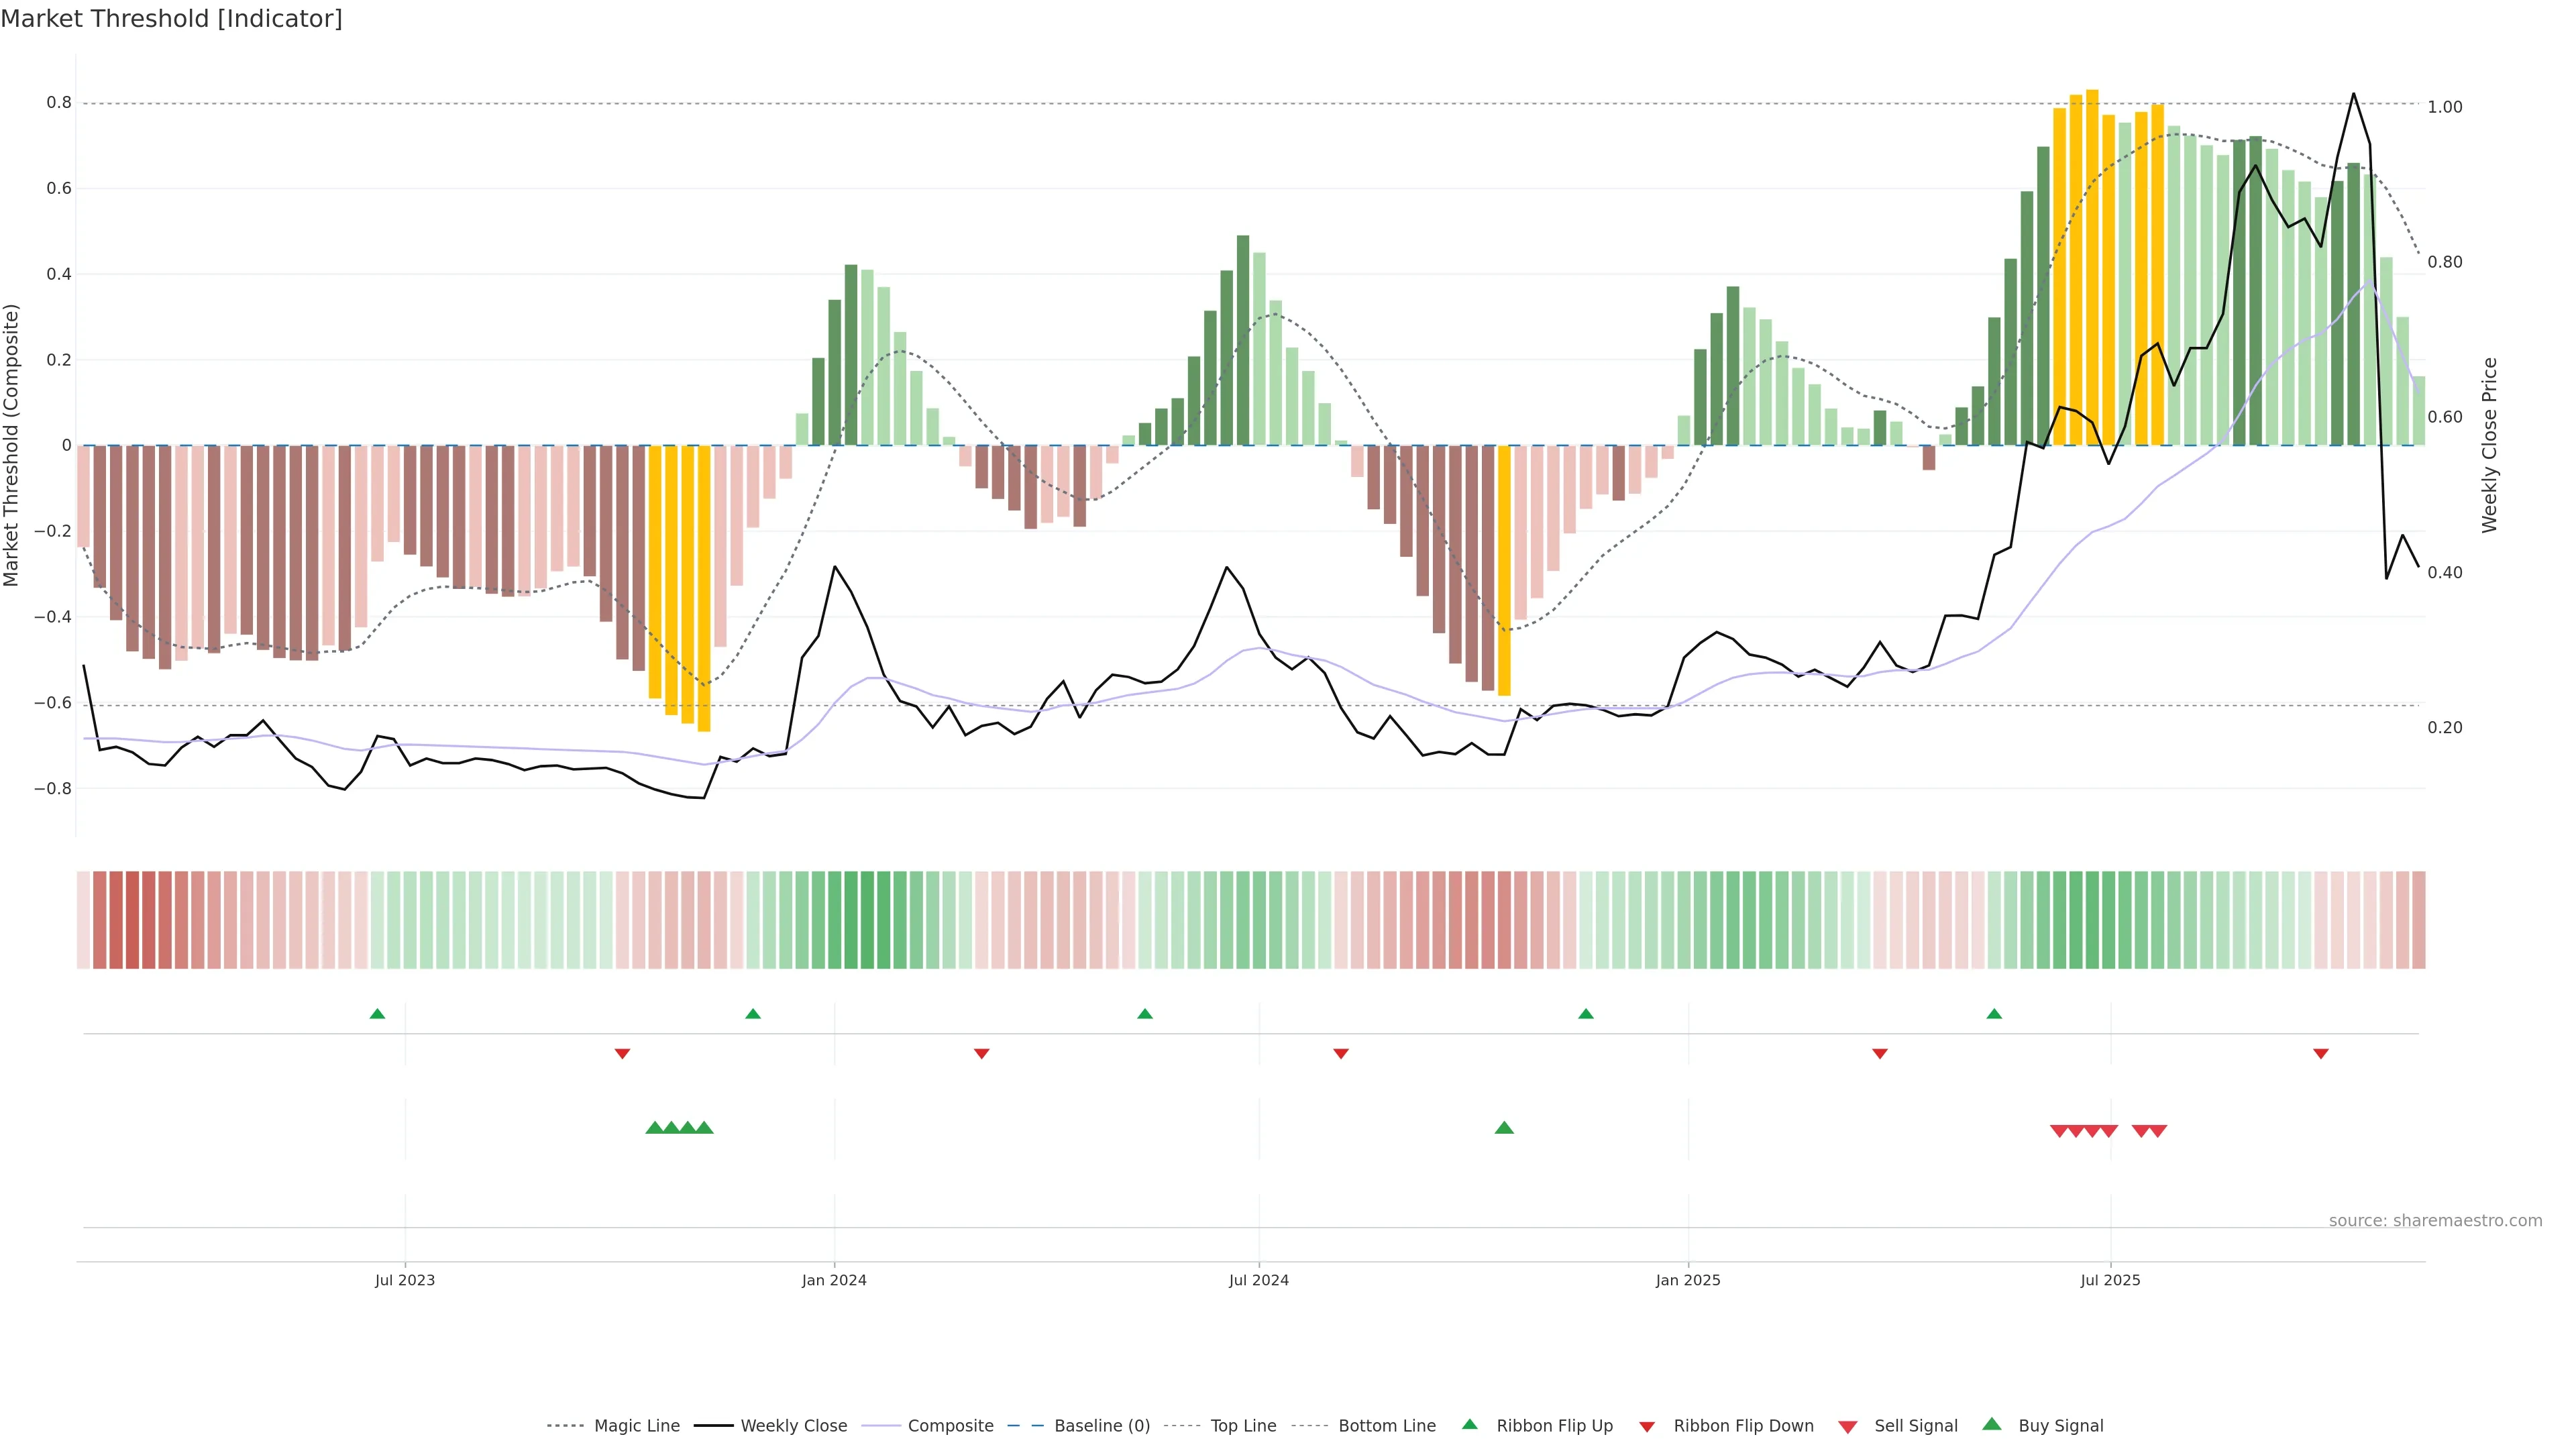The width and height of the screenshot is (2576, 1449).
Task: Click the Market Threshold (Composite) left axis title
Action: pyautogui.click(x=12, y=445)
